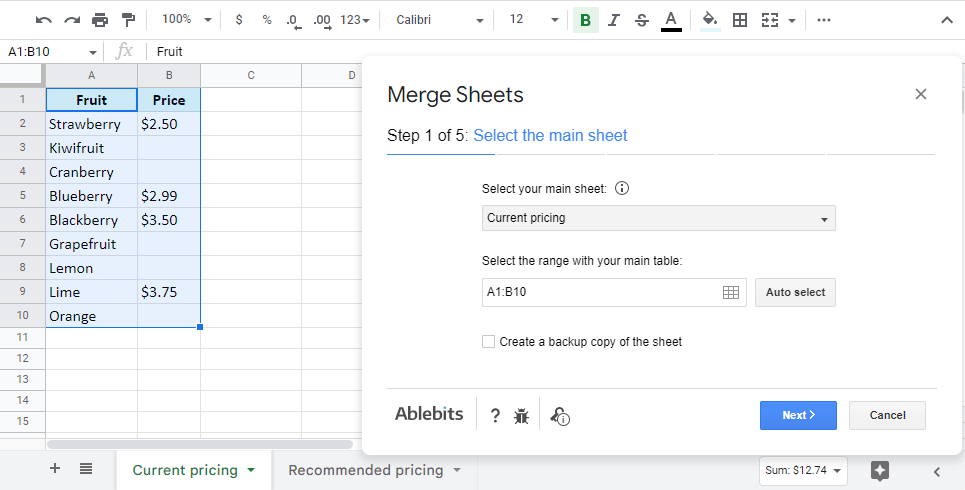965x490 pixels.
Task: Show more toolbar options
Action: pyautogui.click(x=823, y=20)
